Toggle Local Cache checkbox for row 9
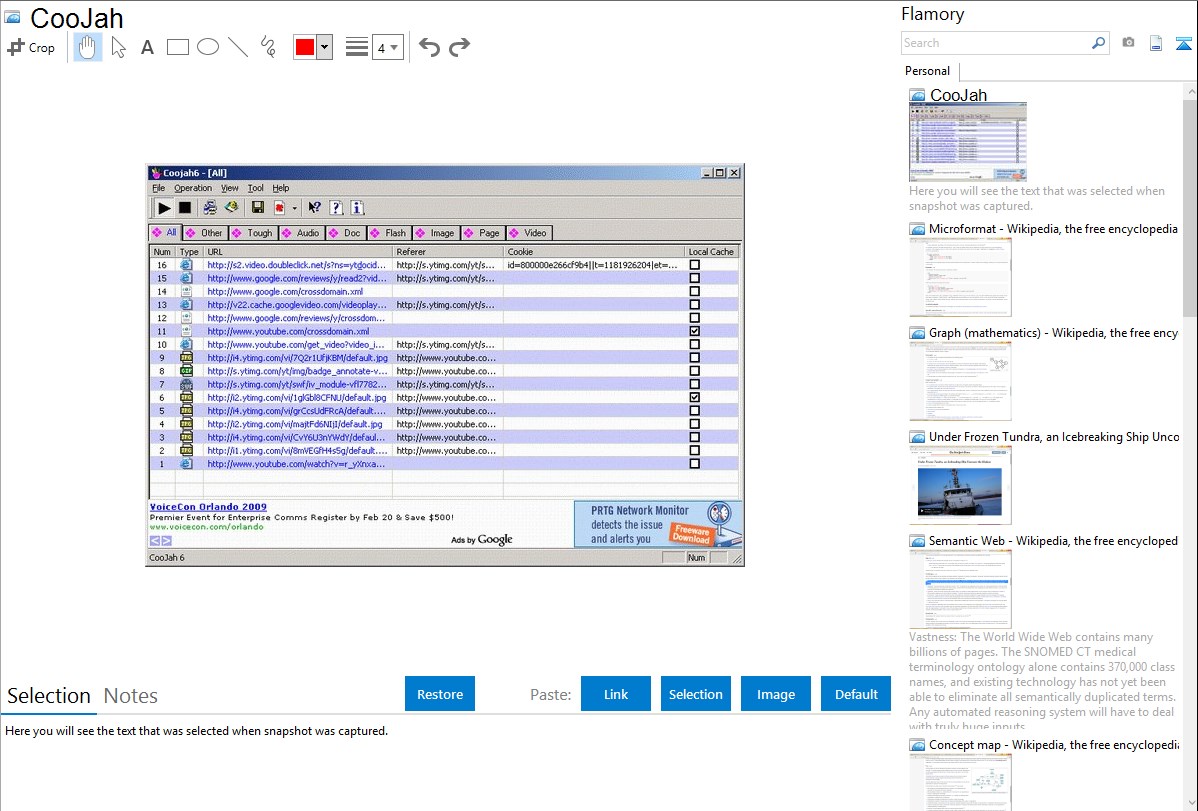The width and height of the screenshot is (1198, 811). 695,358
